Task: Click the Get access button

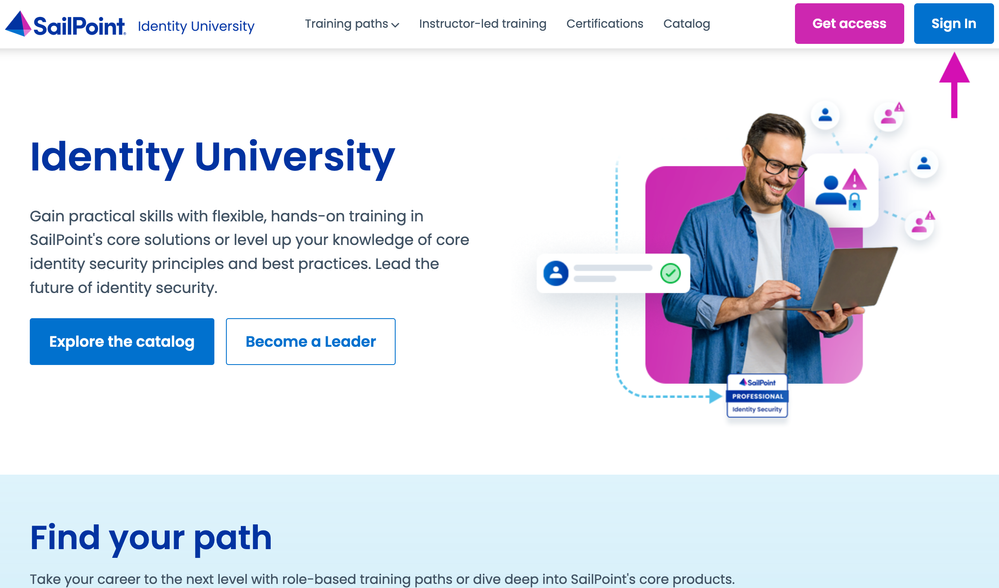Action: pos(849,24)
